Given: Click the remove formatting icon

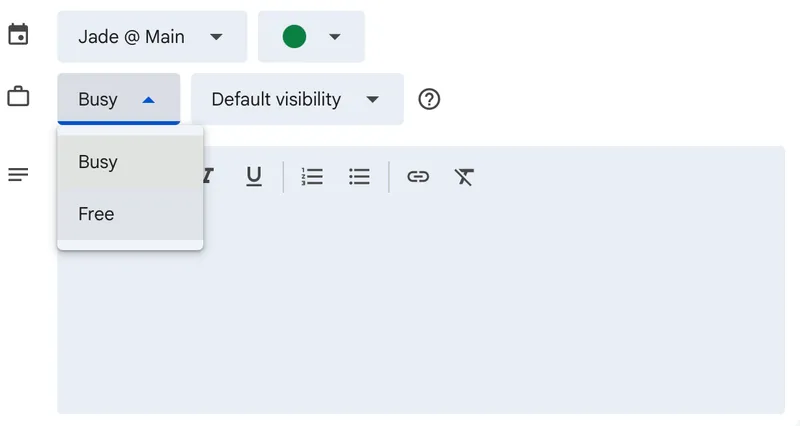Looking at the screenshot, I should 464,177.
